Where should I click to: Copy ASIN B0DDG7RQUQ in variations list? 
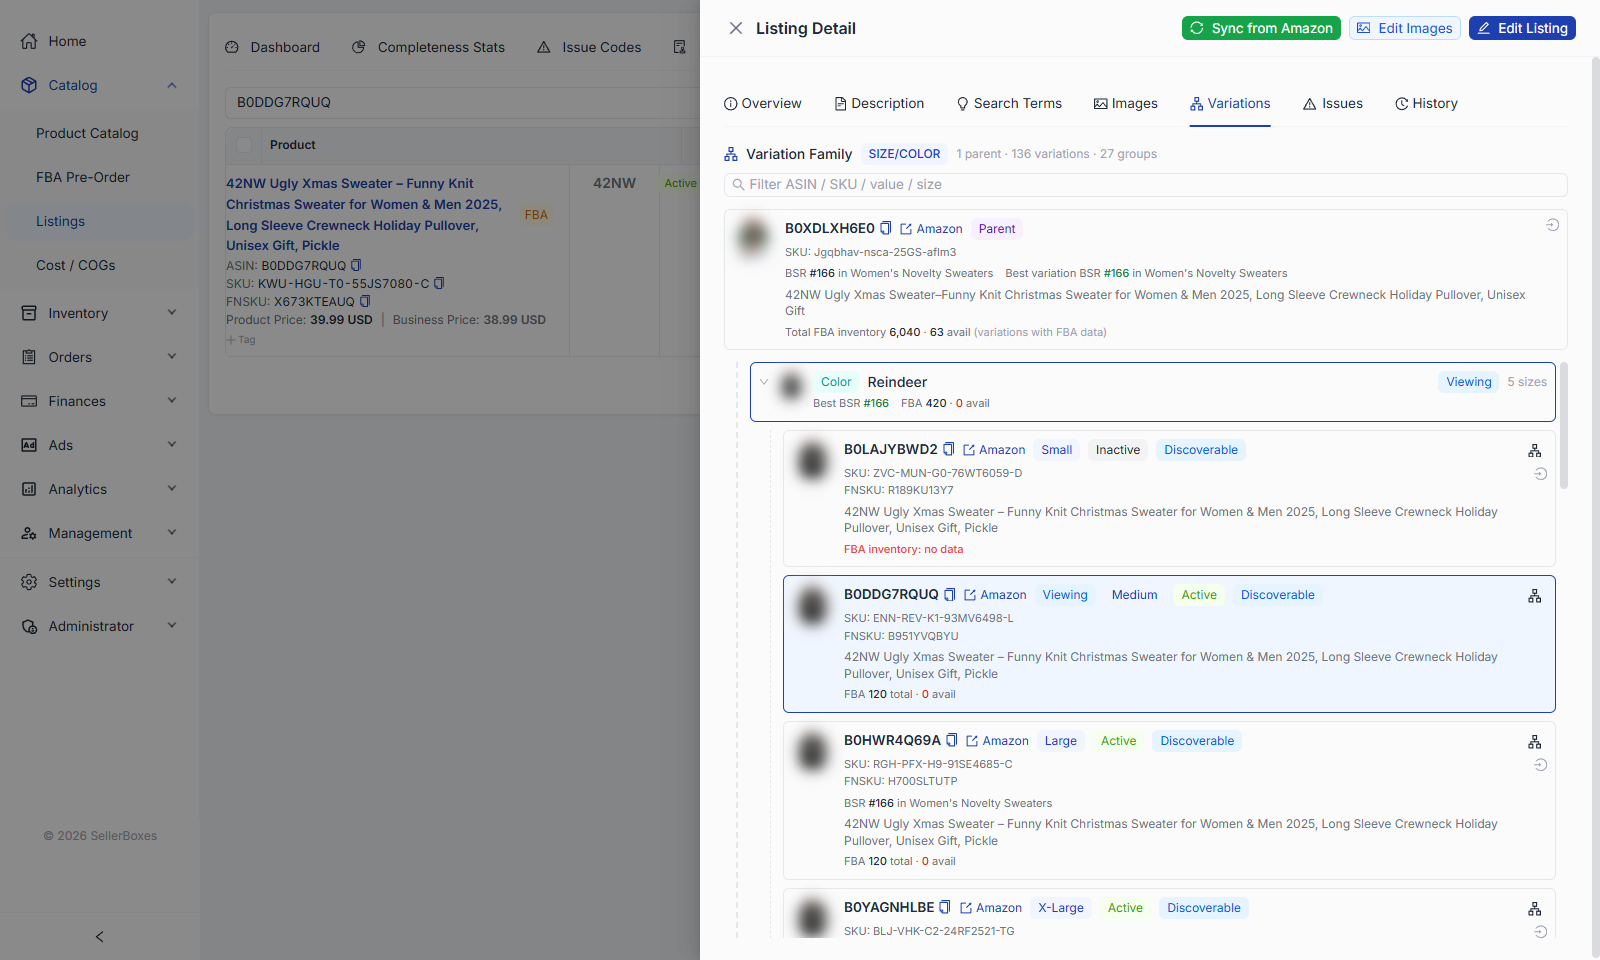[950, 594]
